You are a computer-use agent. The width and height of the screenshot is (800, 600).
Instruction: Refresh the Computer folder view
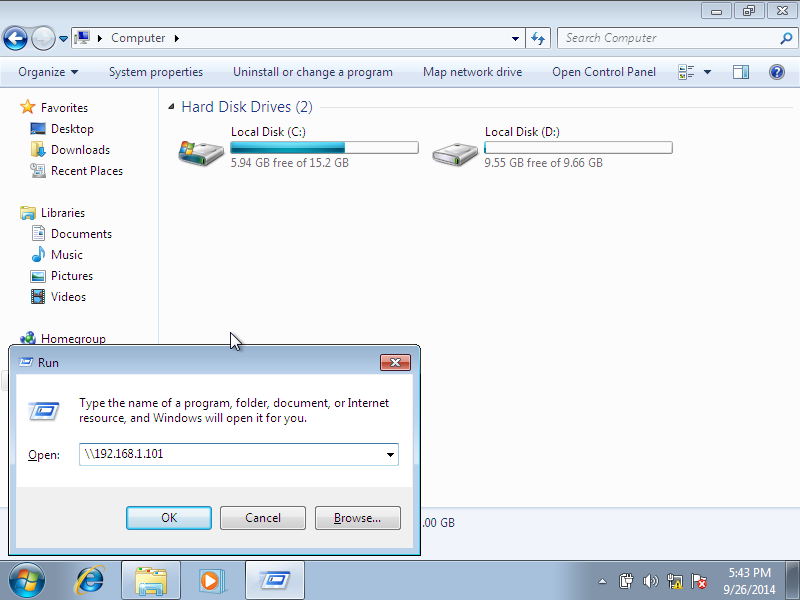click(538, 39)
